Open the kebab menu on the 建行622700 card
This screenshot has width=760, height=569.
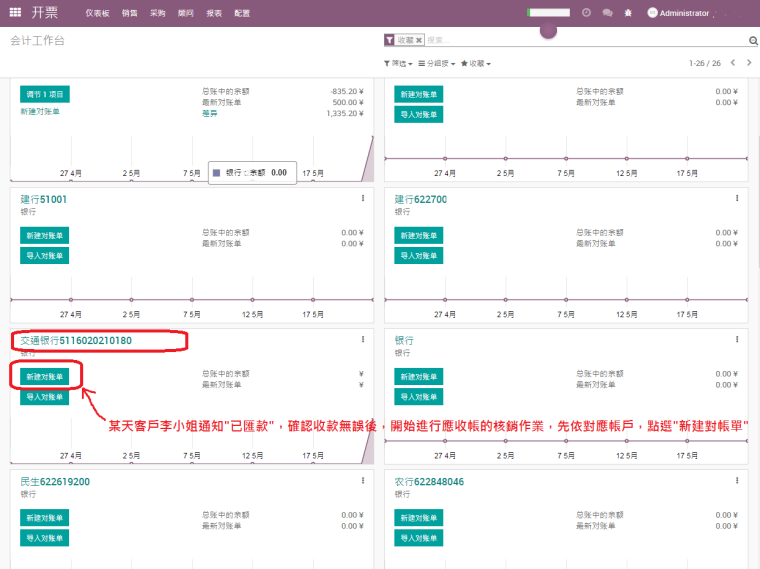[x=737, y=198]
